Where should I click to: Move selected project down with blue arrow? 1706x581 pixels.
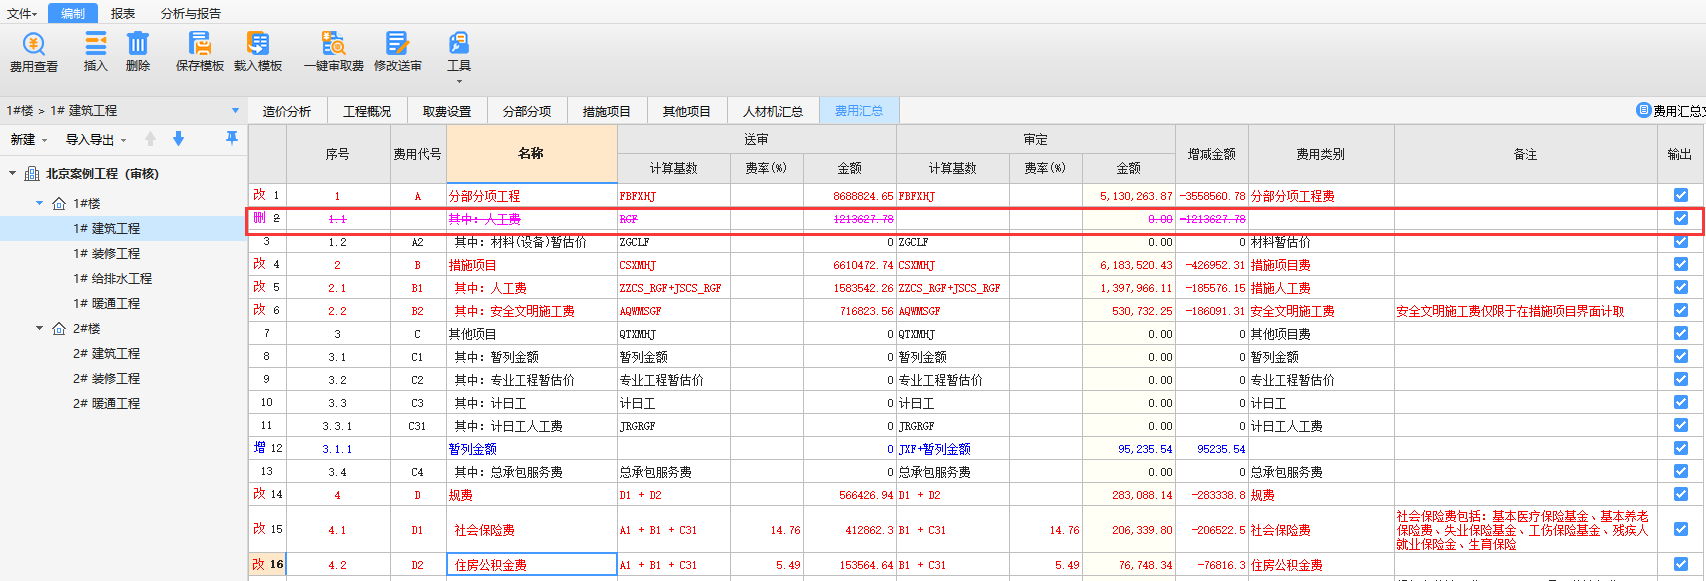178,139
